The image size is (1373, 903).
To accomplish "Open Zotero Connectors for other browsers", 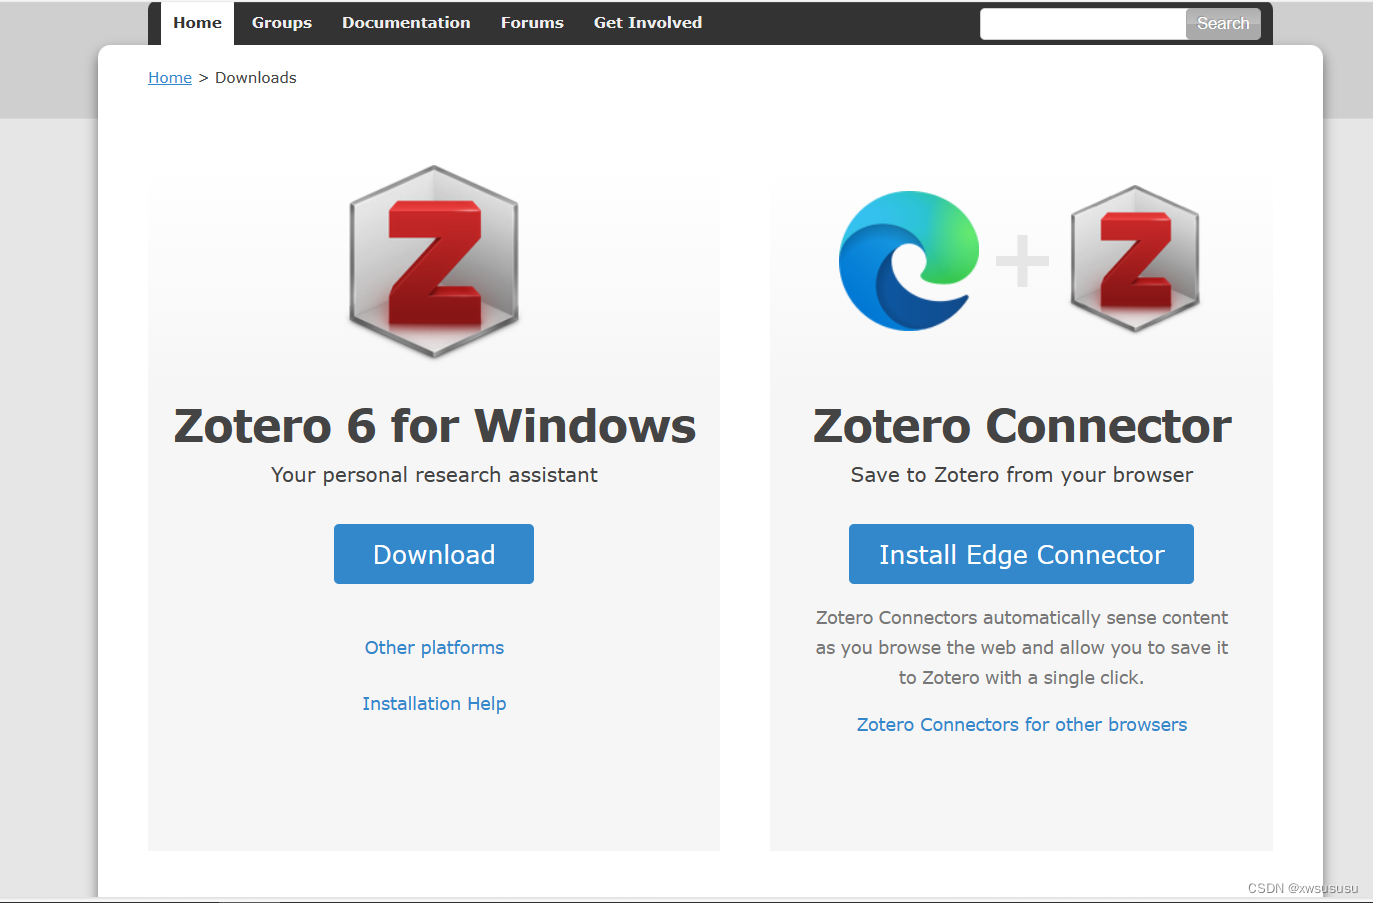I will (x=1021, y=724).
